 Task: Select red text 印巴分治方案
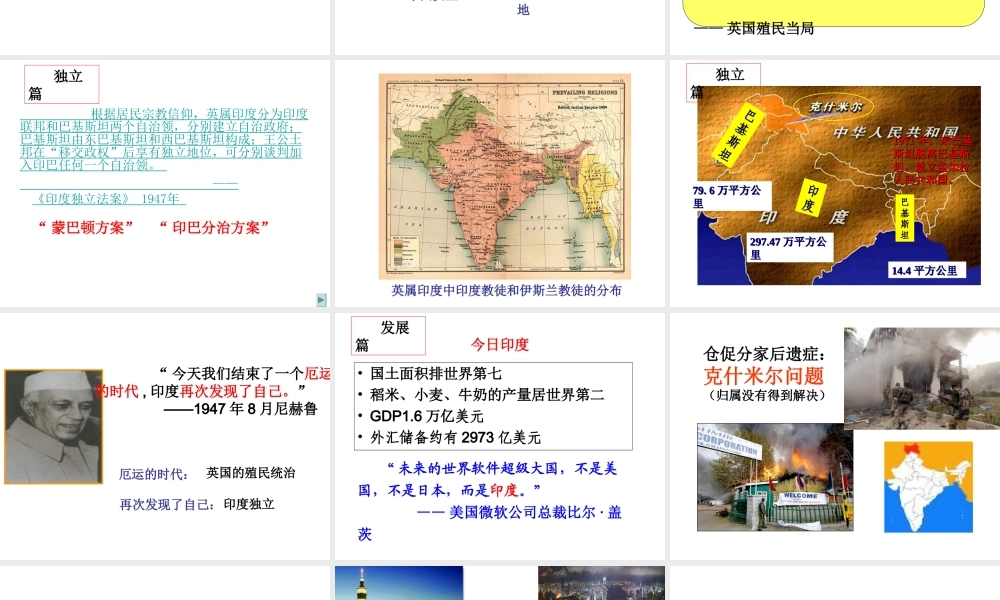[214, 227]
